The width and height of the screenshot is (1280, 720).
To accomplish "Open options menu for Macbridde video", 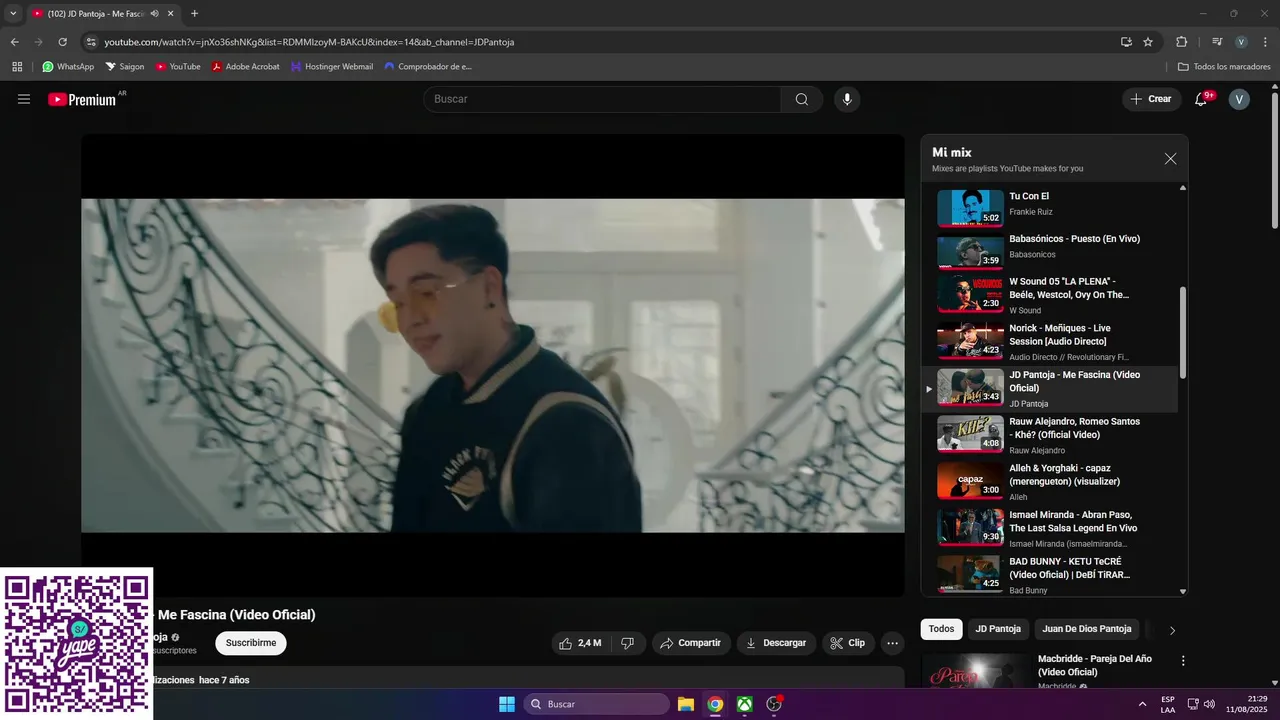I will [1183, 661].
